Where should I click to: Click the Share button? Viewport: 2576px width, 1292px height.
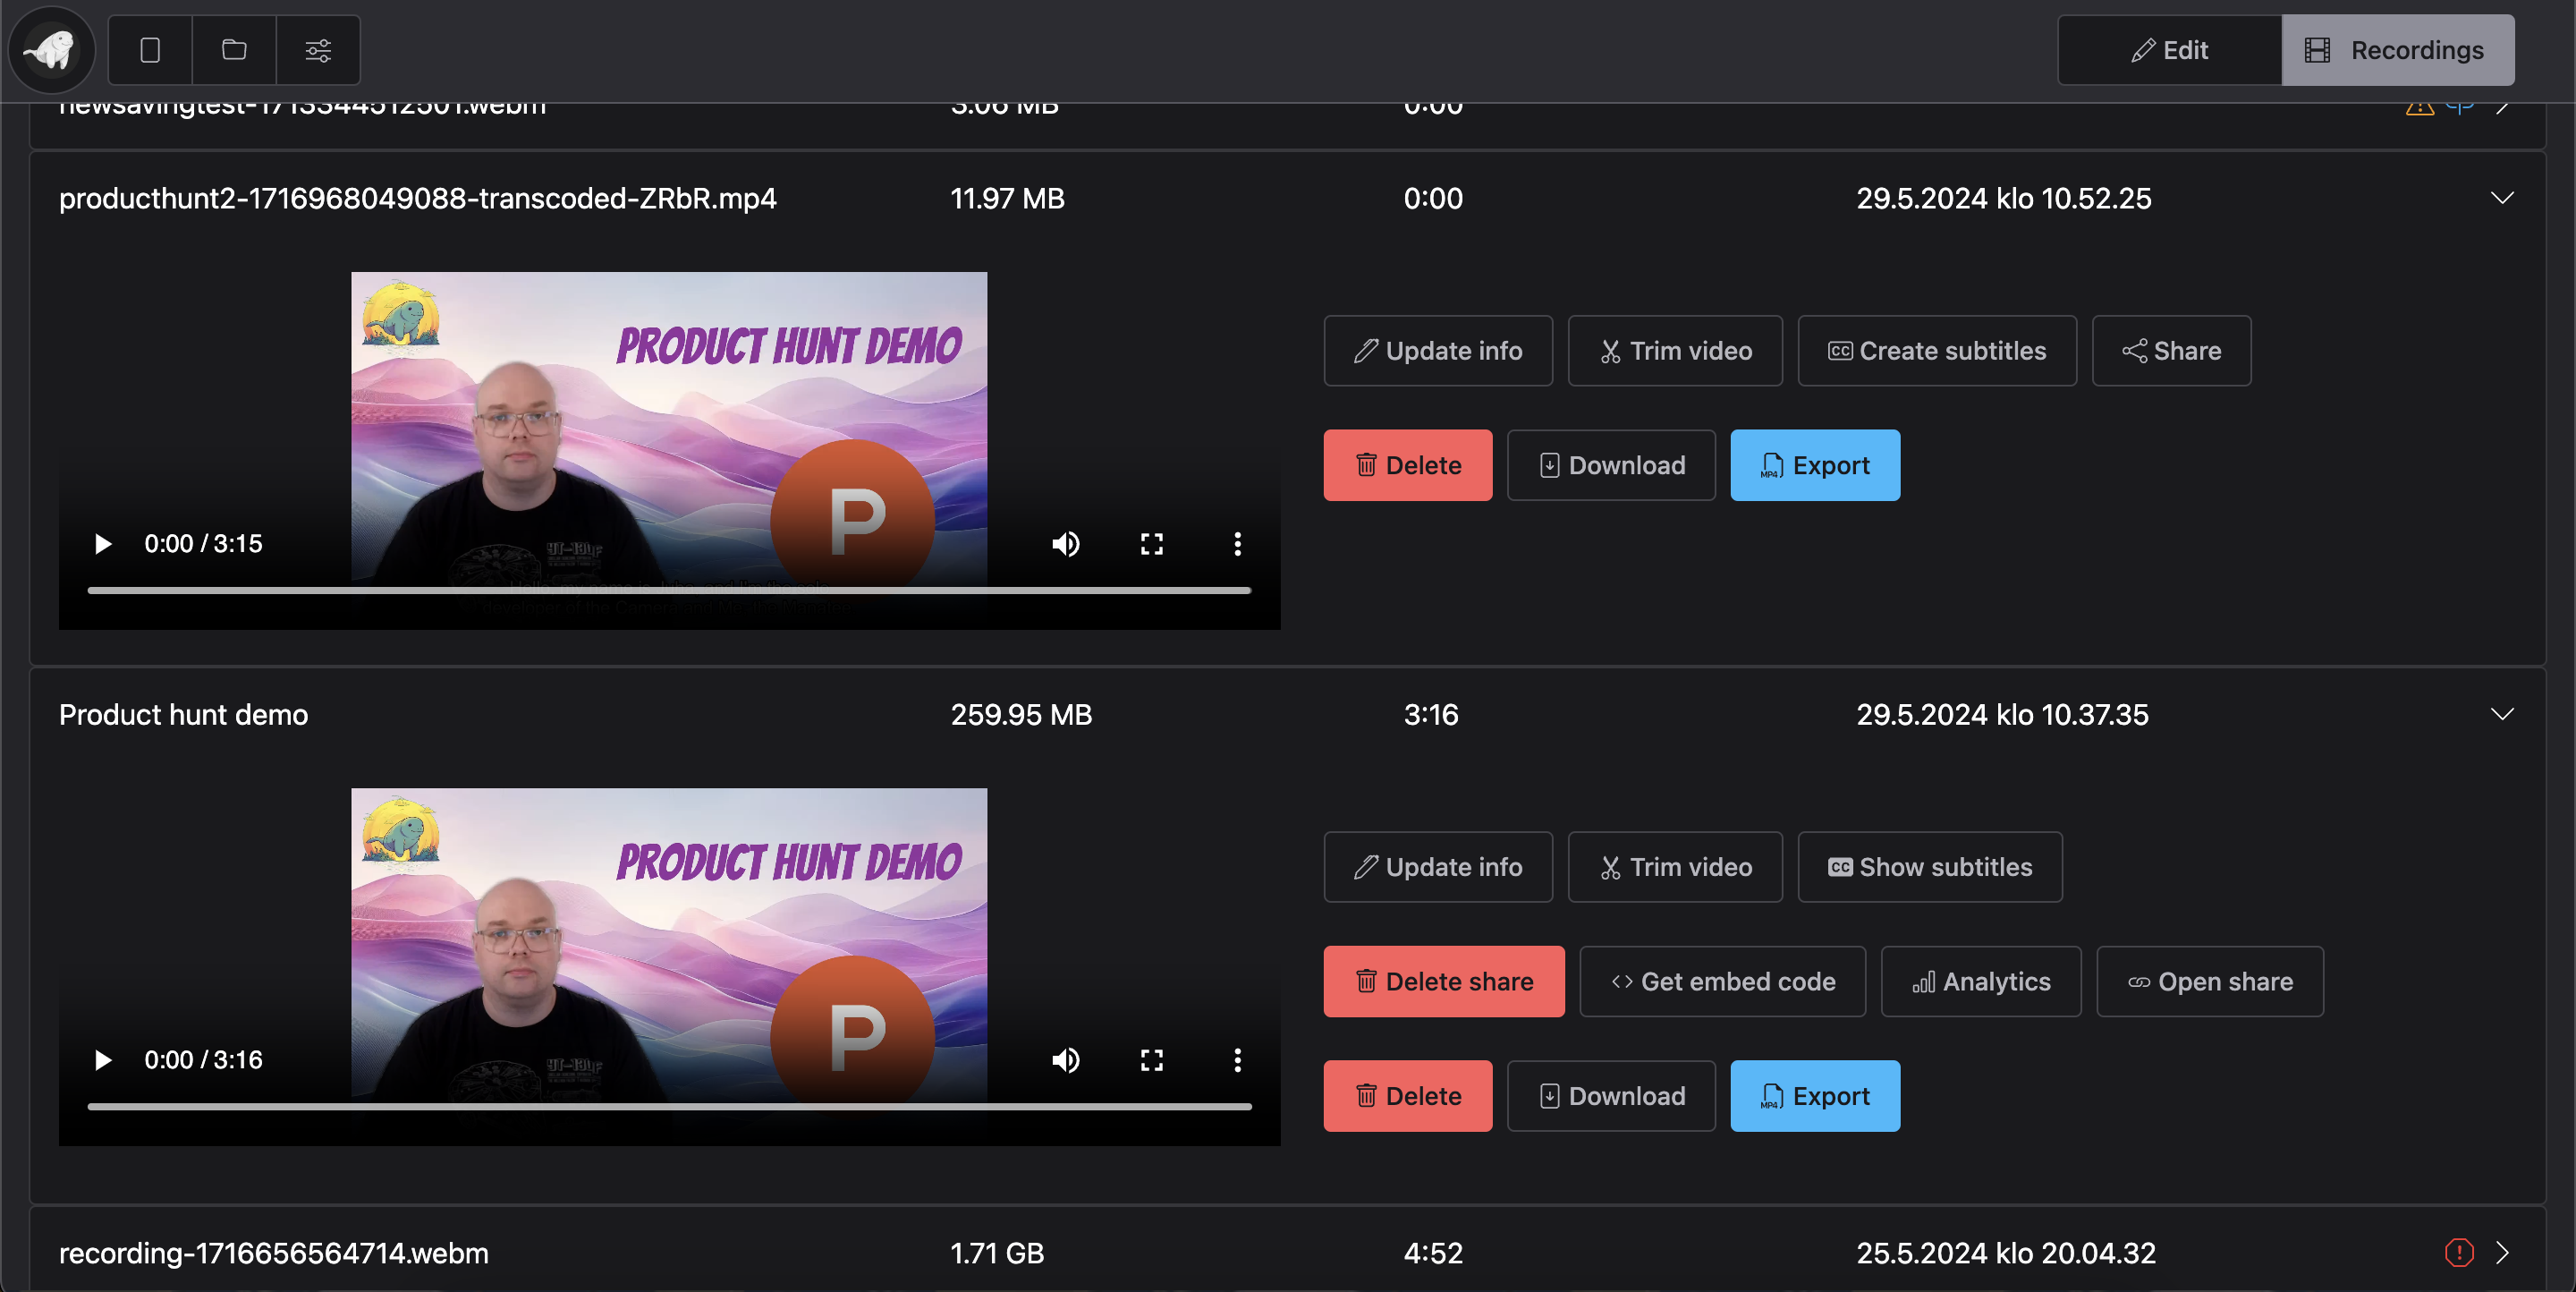tap(2171, 351)
